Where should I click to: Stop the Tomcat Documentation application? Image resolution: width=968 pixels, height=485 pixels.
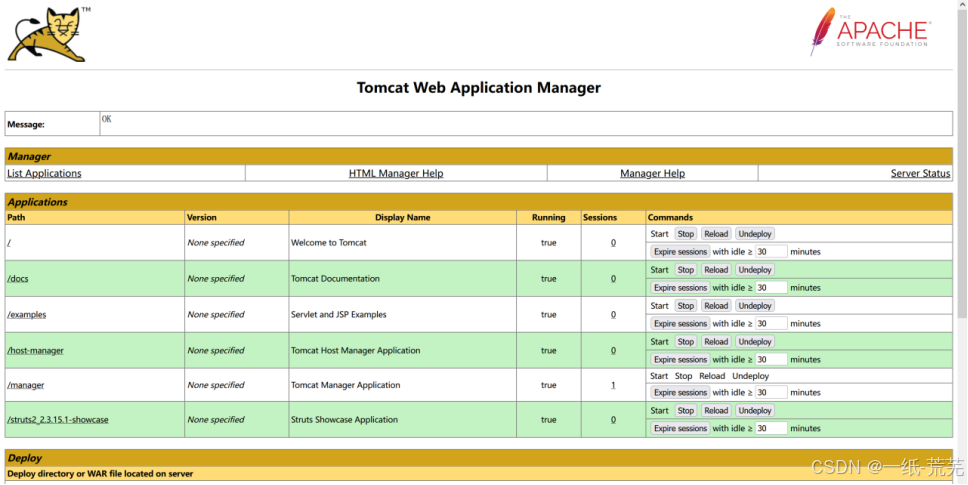[x=685, y=270]
